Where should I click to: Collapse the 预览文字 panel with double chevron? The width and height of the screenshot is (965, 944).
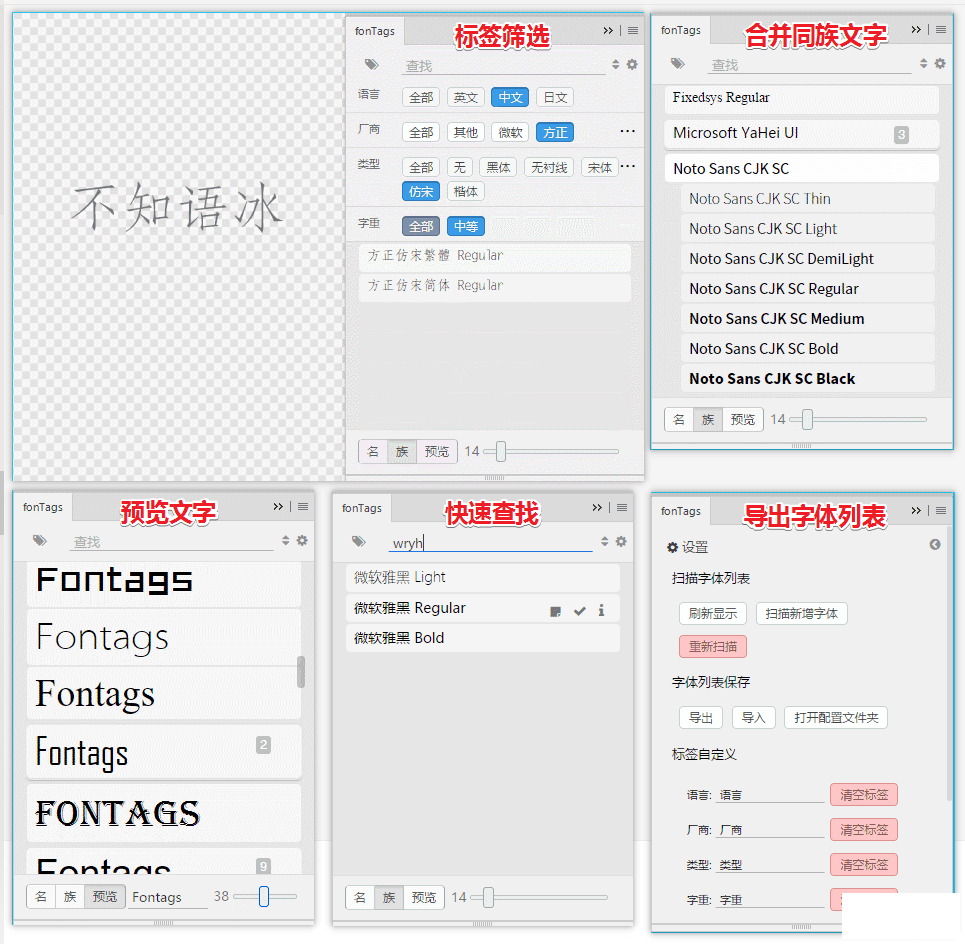(278, 506)
